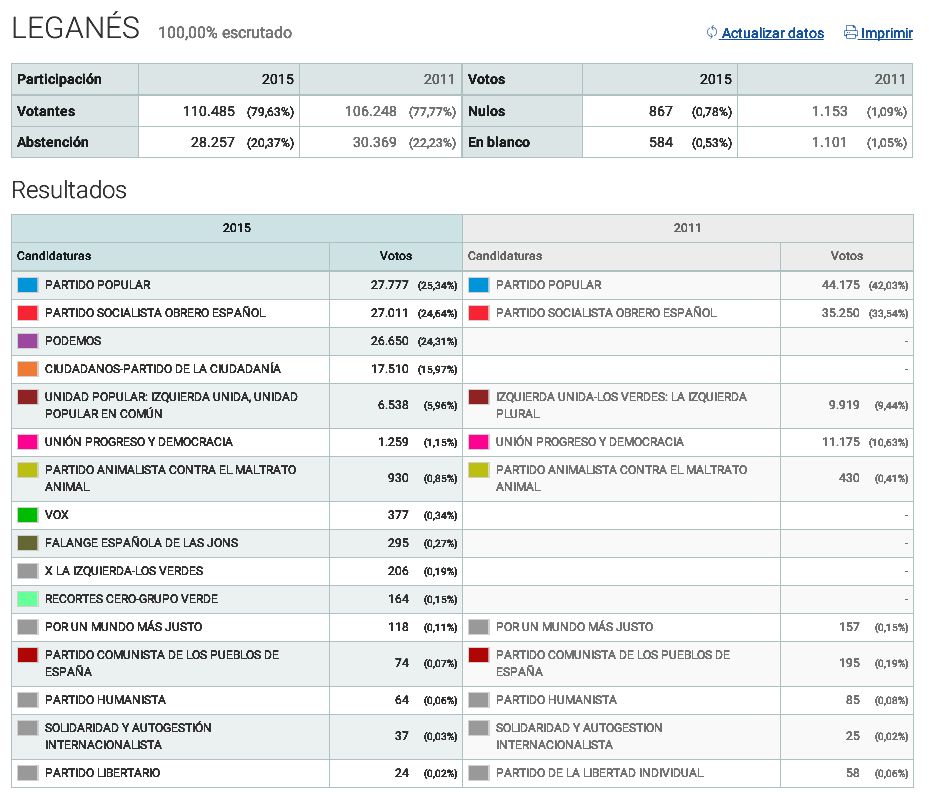Viewport: 929px width, 803px height.
Task: Click PODEMOS party name
Action: click(73, 341)
